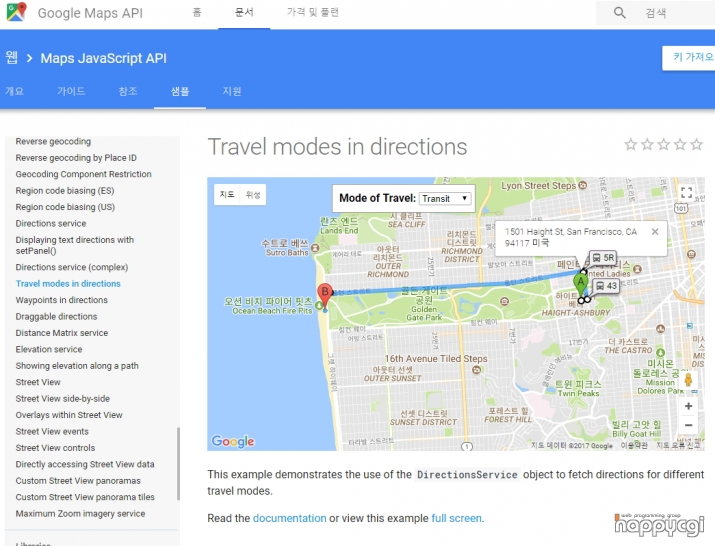Rate with the fifth star

pos(696,145)
